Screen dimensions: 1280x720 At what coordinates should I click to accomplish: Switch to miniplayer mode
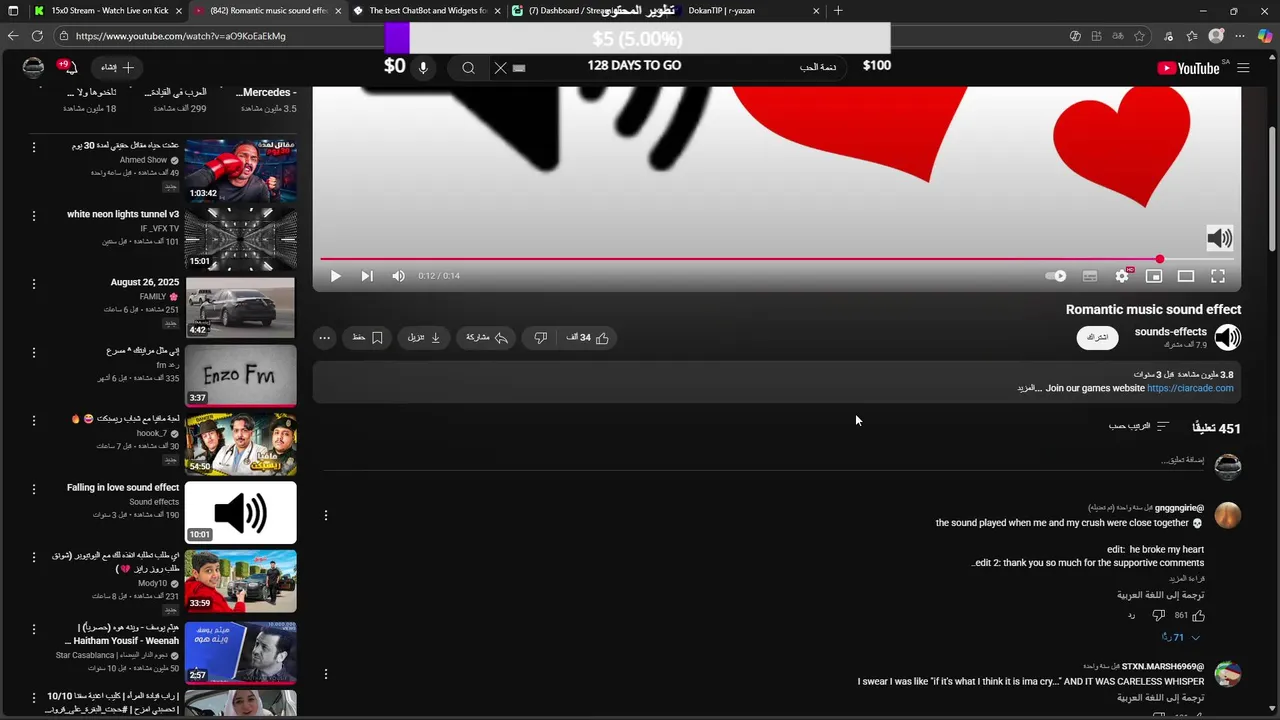[x=1154, y=276]
